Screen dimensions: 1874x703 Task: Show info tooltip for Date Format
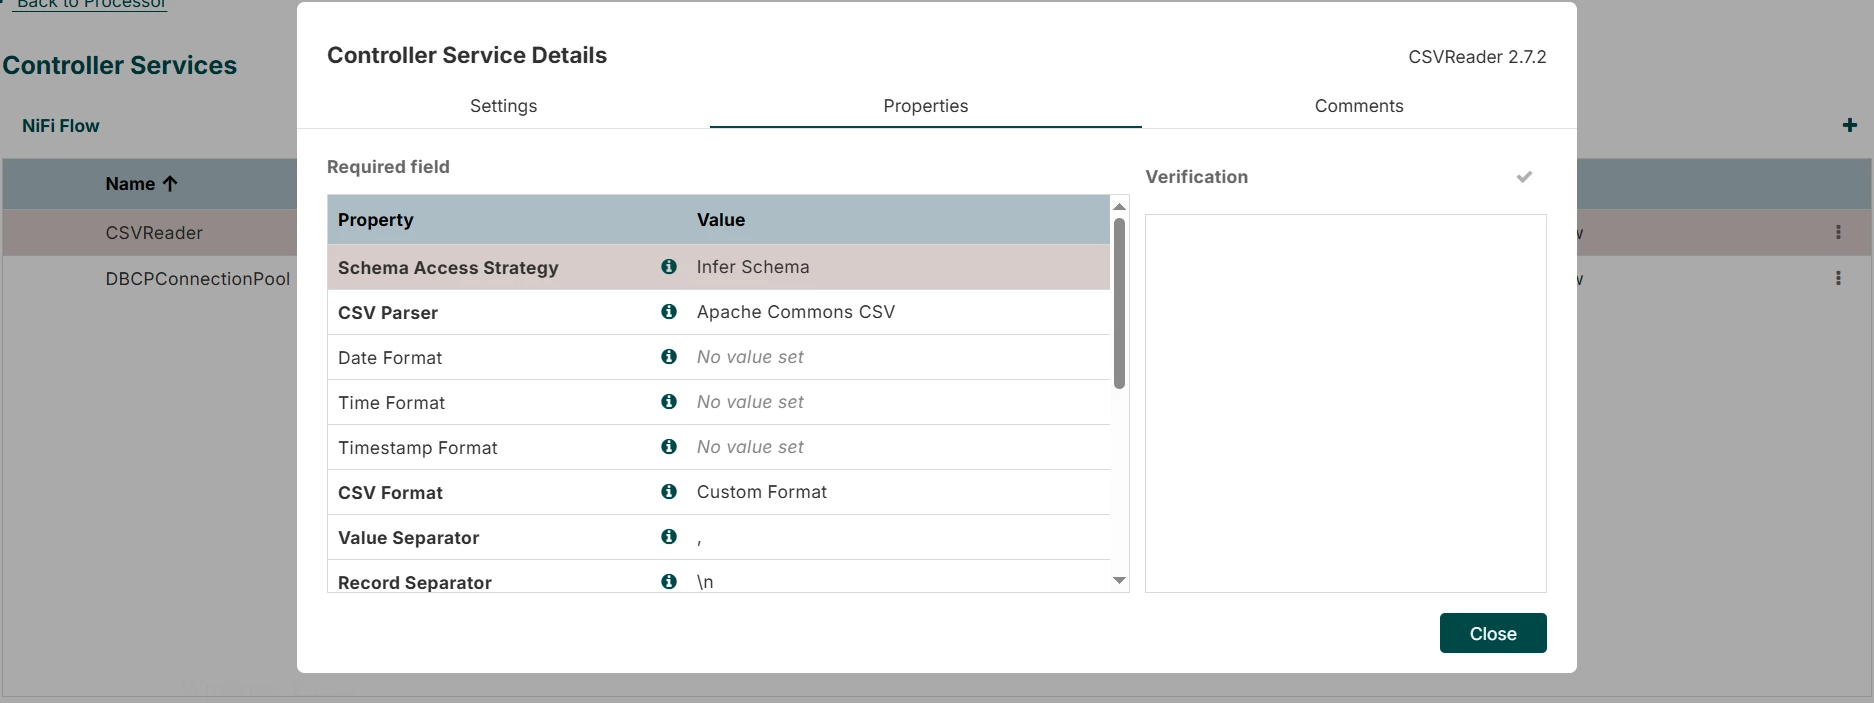click(x=669, y=356)
